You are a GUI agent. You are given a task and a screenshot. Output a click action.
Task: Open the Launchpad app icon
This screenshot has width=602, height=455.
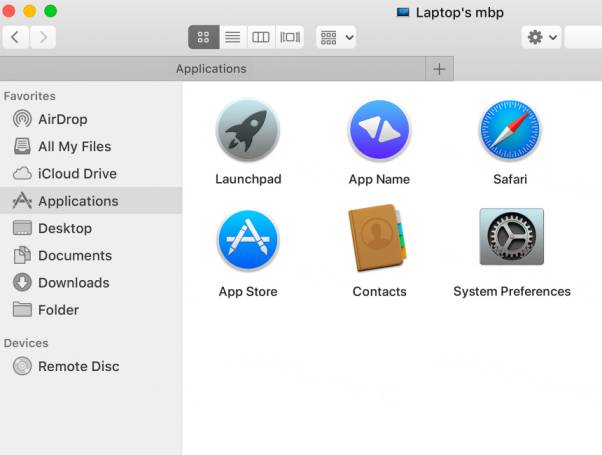[248, 131]
